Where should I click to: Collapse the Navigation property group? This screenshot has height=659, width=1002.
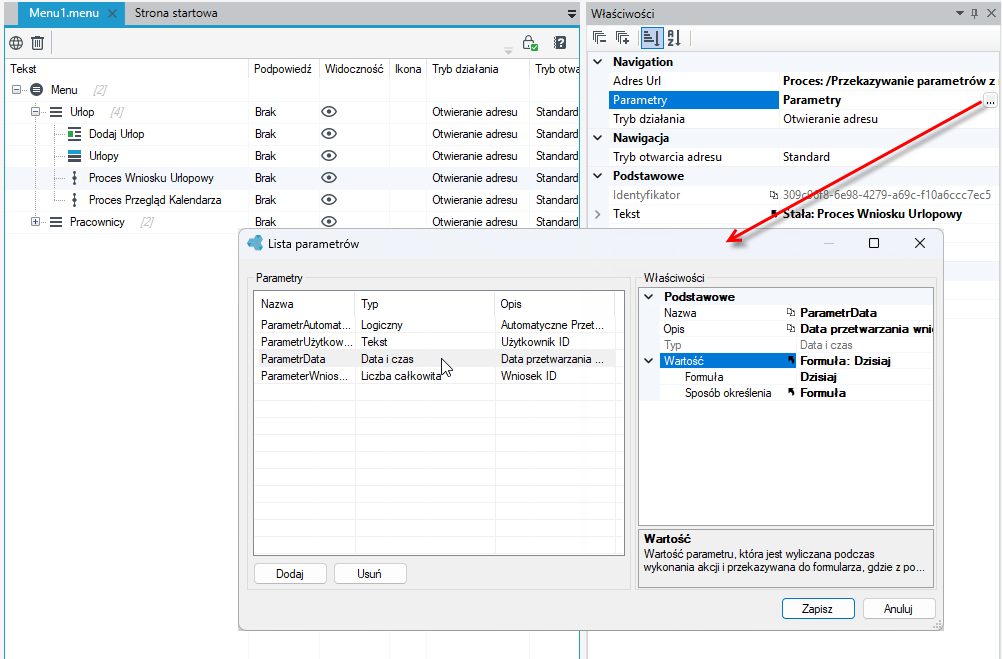[x=598, y=62]
